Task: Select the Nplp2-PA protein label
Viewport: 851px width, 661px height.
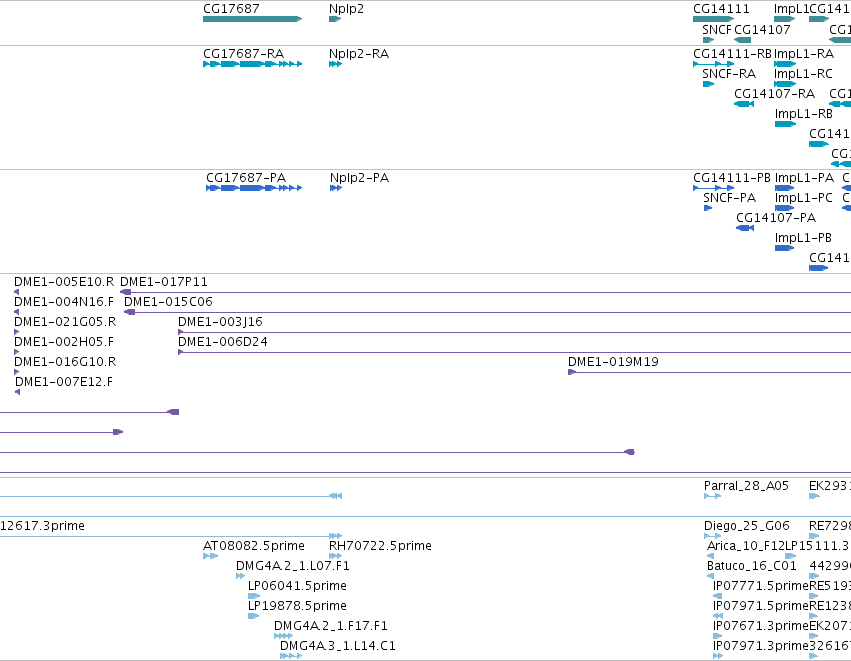Action: (x=359, y=178)
